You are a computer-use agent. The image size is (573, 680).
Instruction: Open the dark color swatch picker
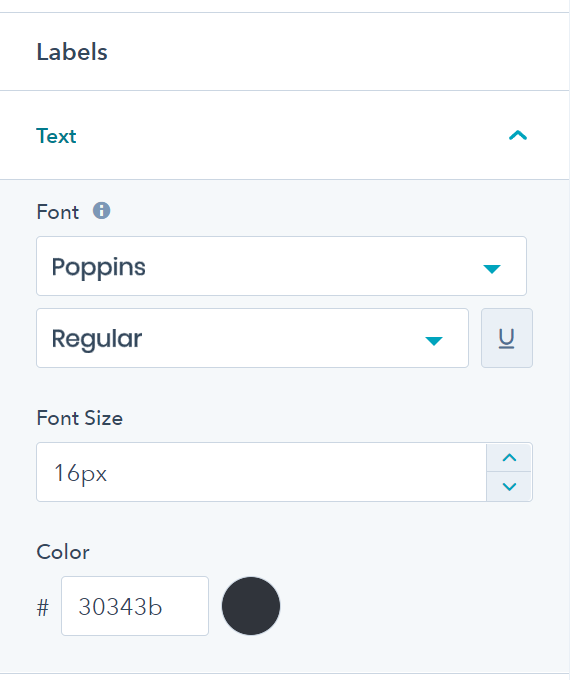click(251, 606)
